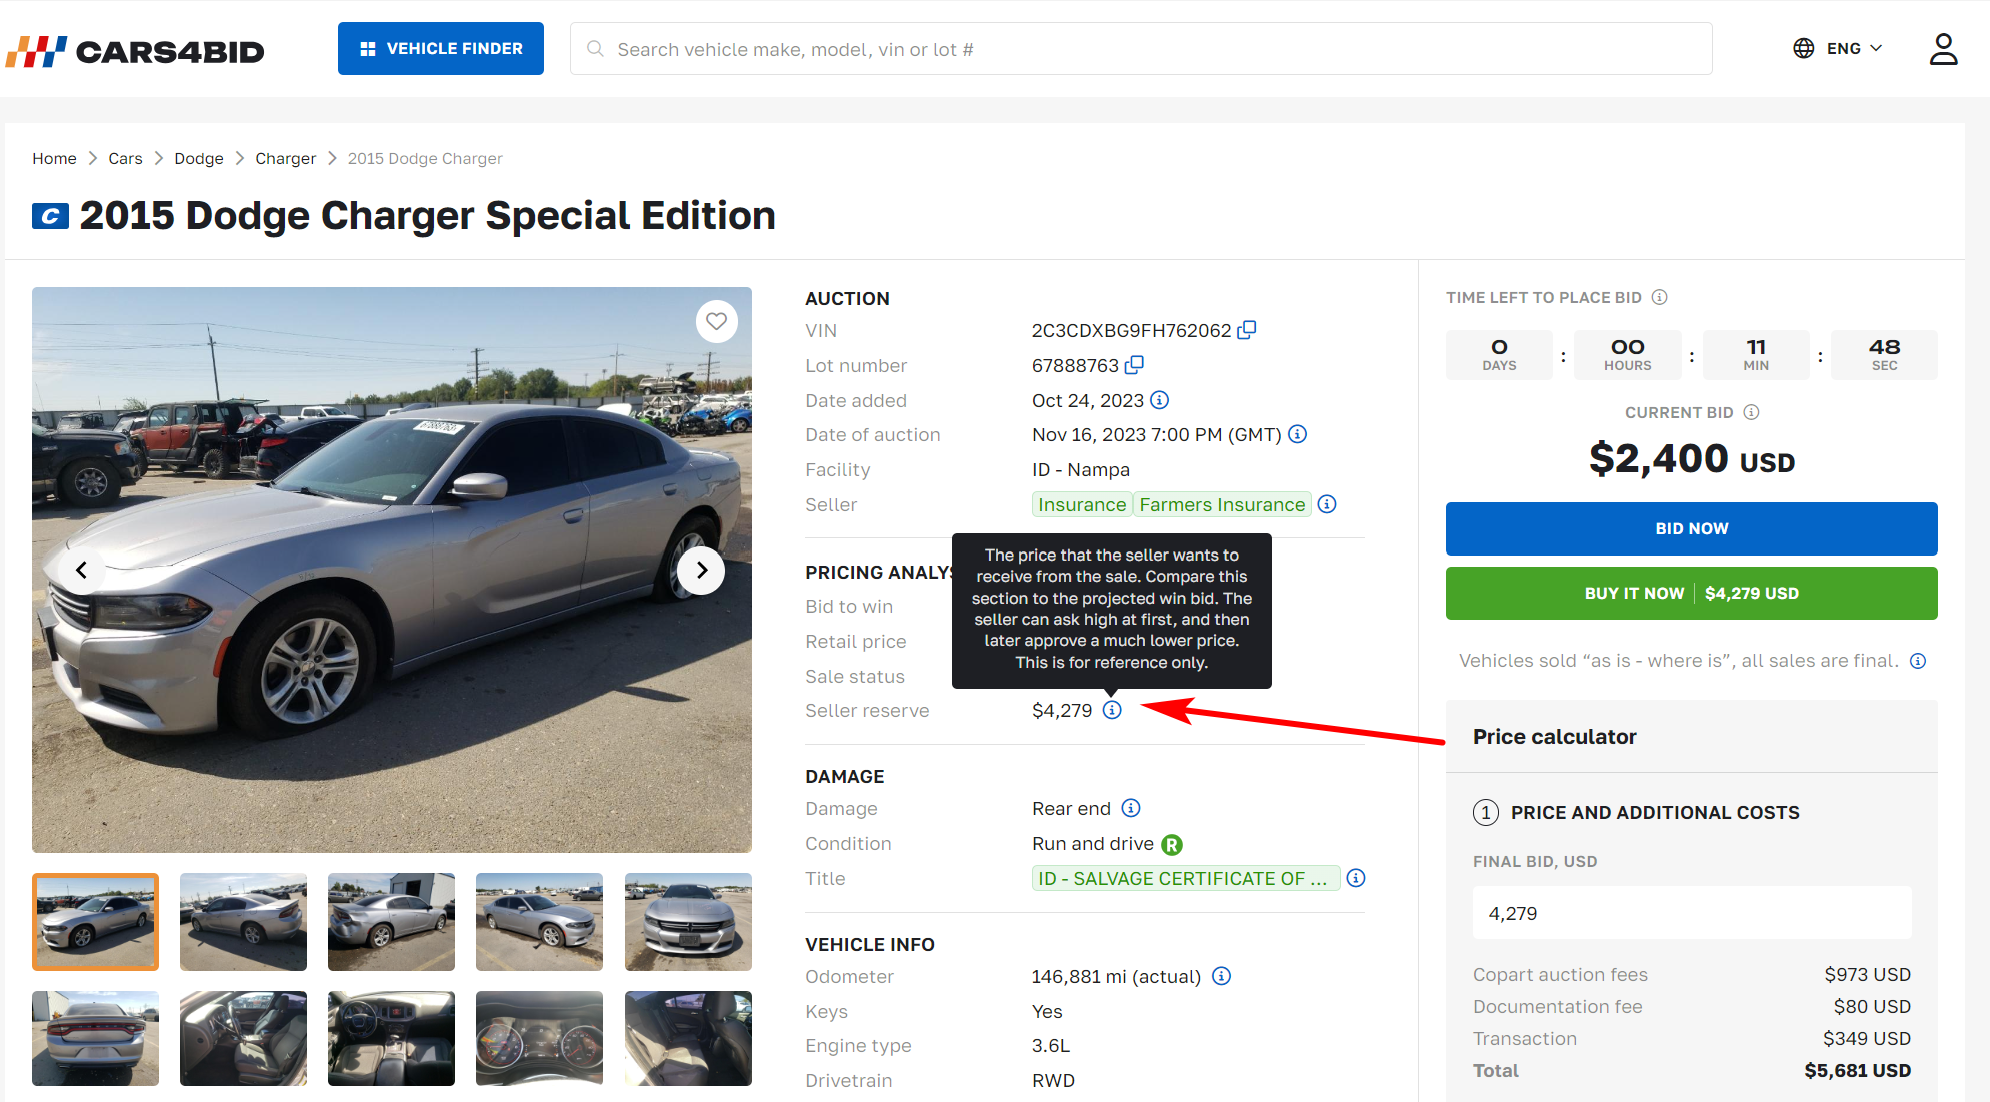This screenshot has width=1990, height=1102.
Task: Open Time left to place bid info
Action: 1660,297
